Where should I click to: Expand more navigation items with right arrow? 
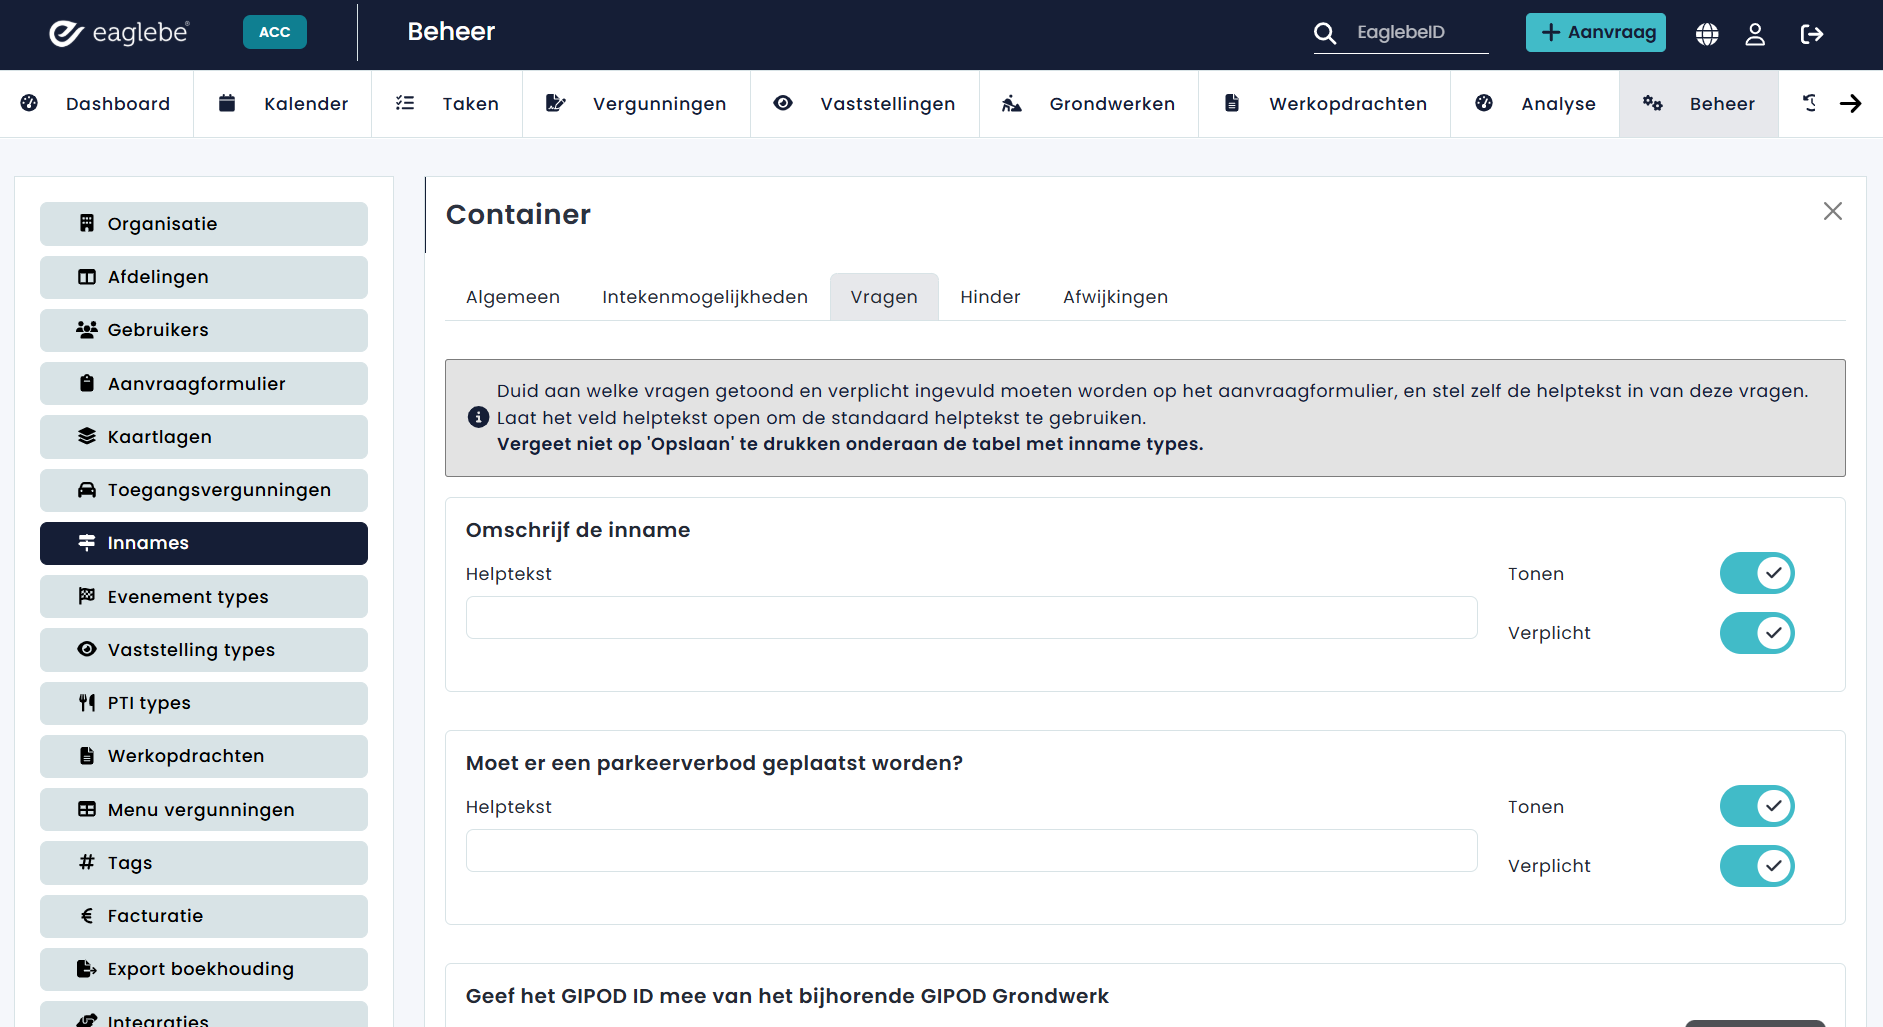1851,103
